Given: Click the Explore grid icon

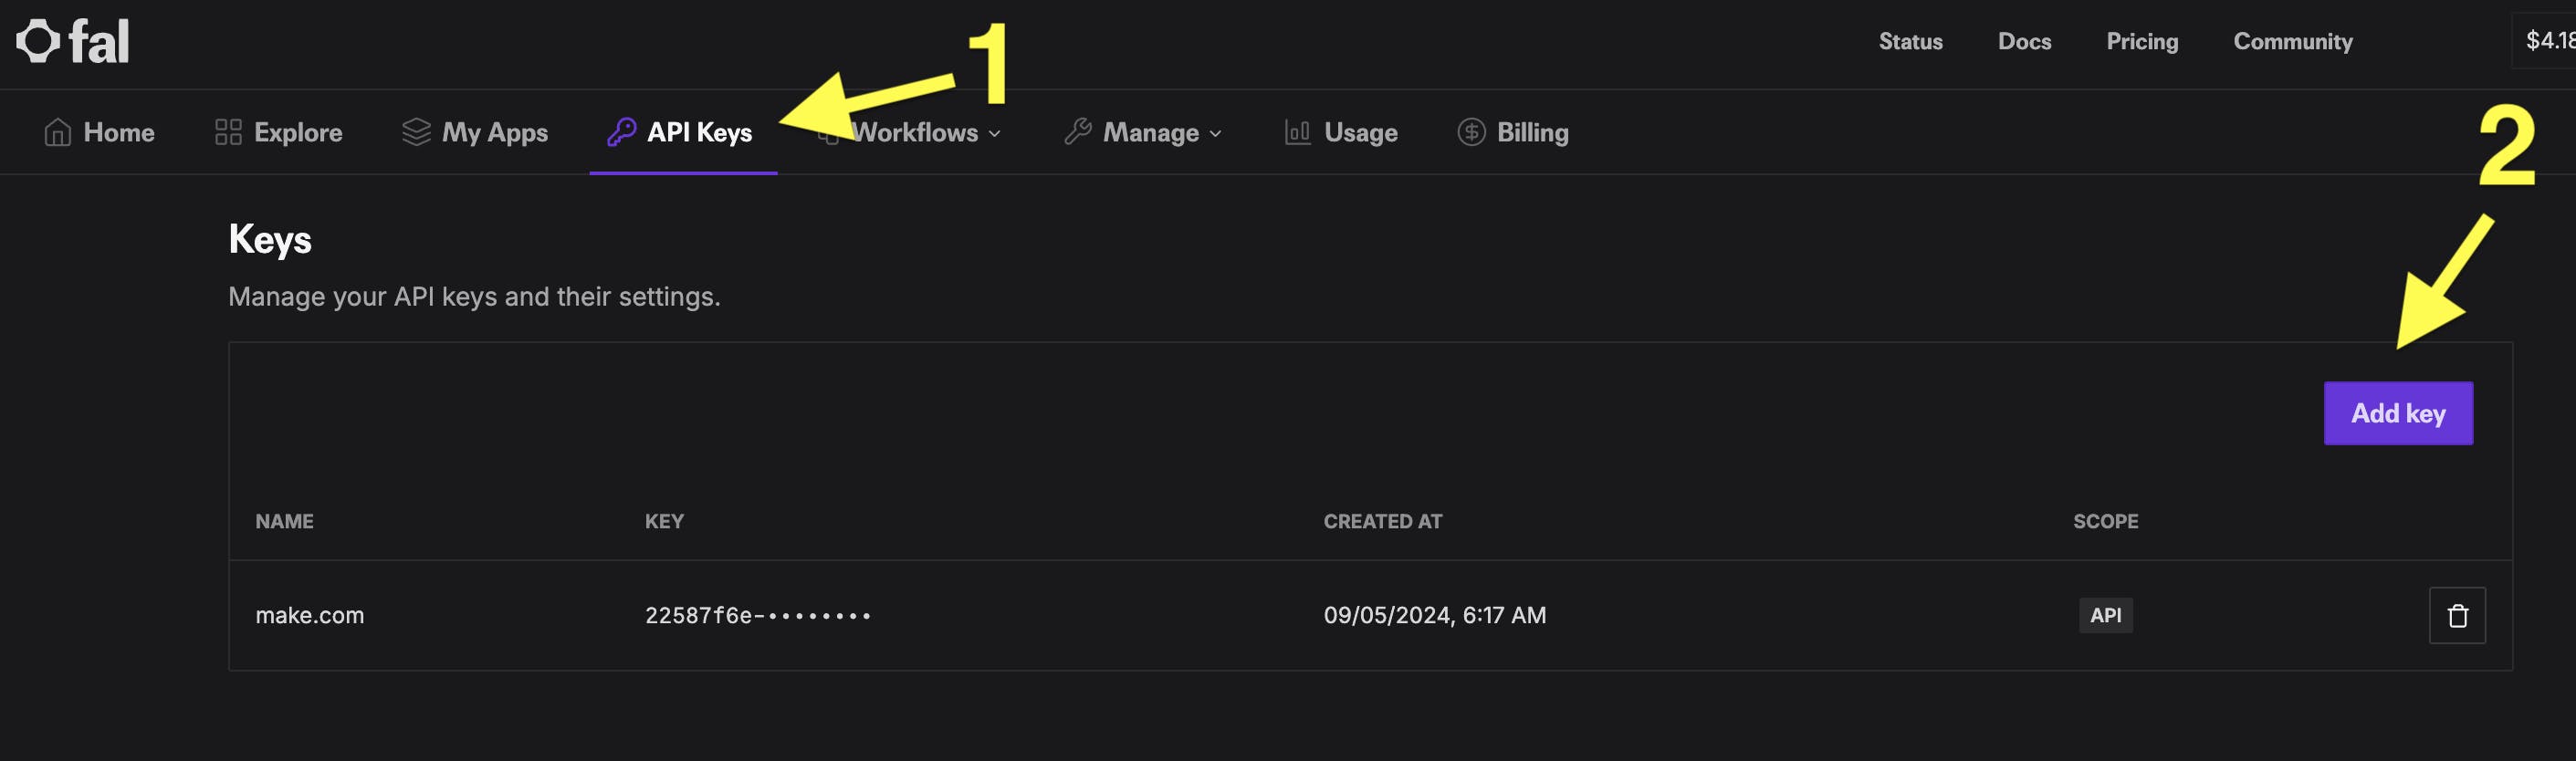Looking at the screenshot, I should pos(228,132).
